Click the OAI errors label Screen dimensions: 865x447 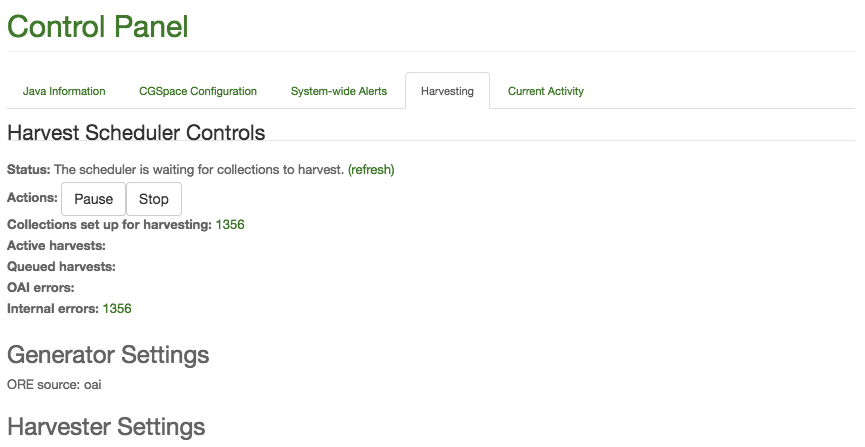click(x=41, y=288)
